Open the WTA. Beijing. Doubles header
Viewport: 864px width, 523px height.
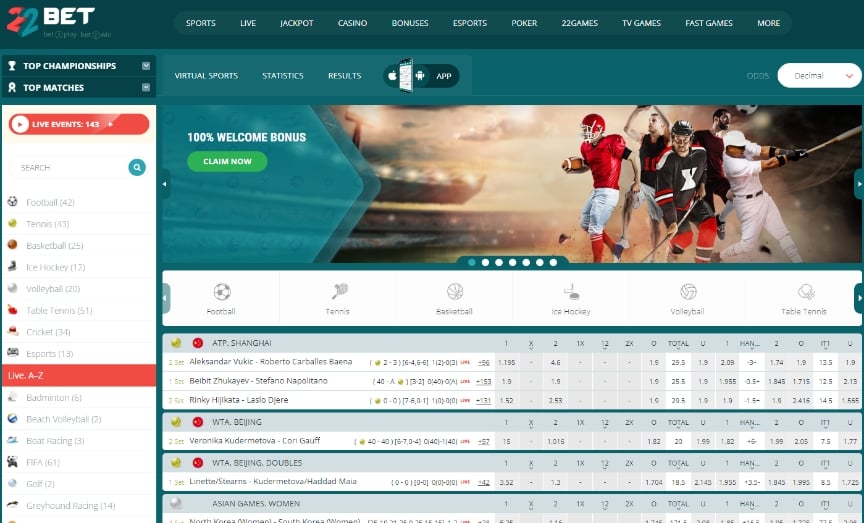pyautogui.click(x=257, y=463)
